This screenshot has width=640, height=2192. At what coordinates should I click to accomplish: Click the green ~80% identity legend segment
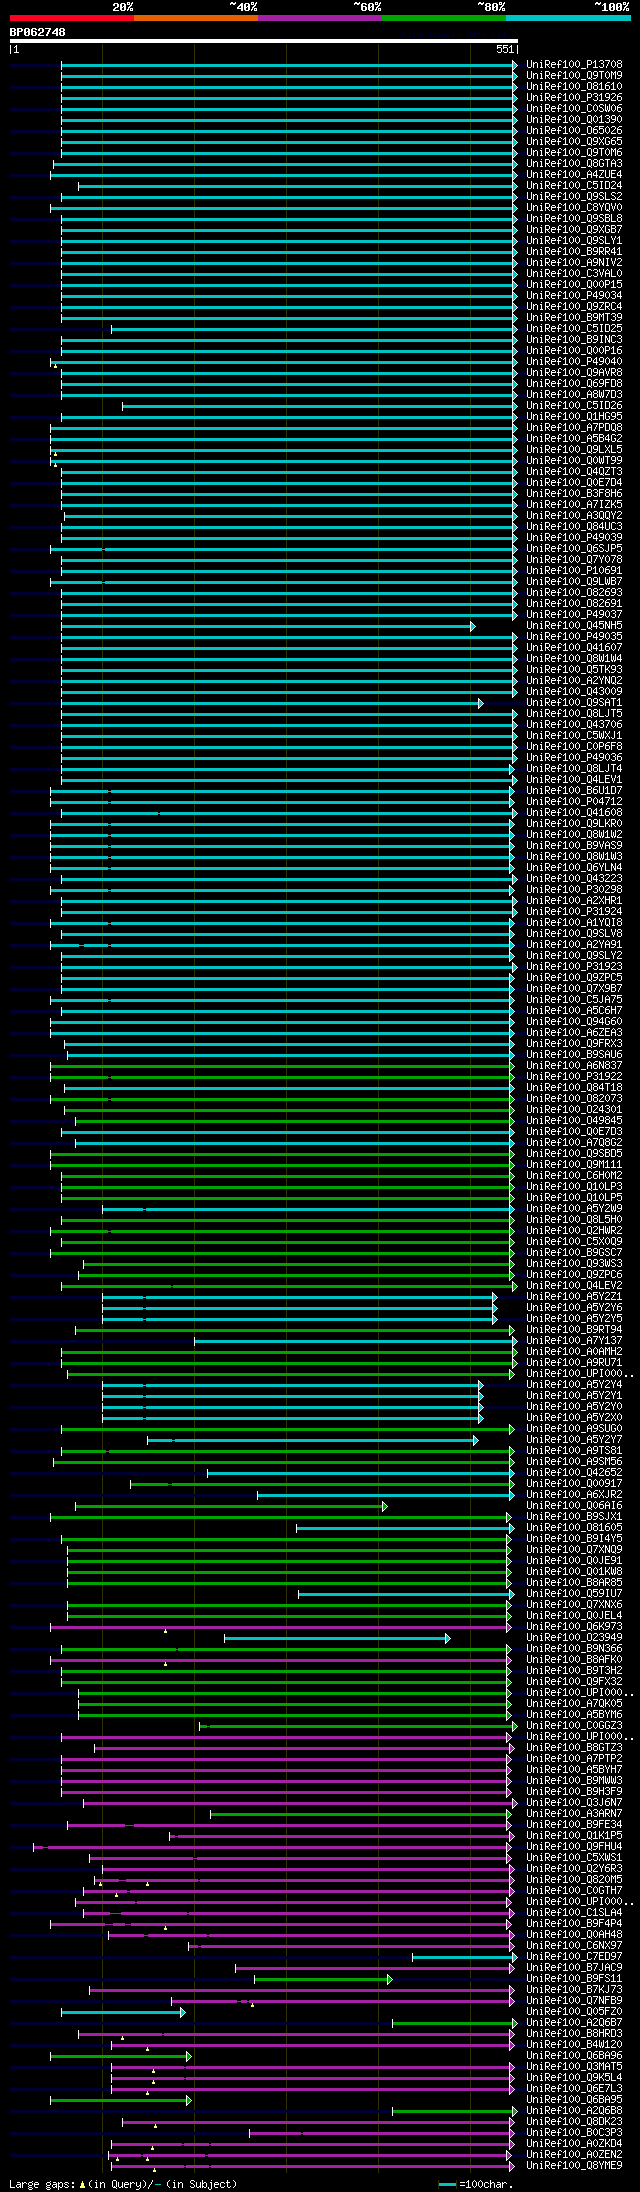pos(444,18)
